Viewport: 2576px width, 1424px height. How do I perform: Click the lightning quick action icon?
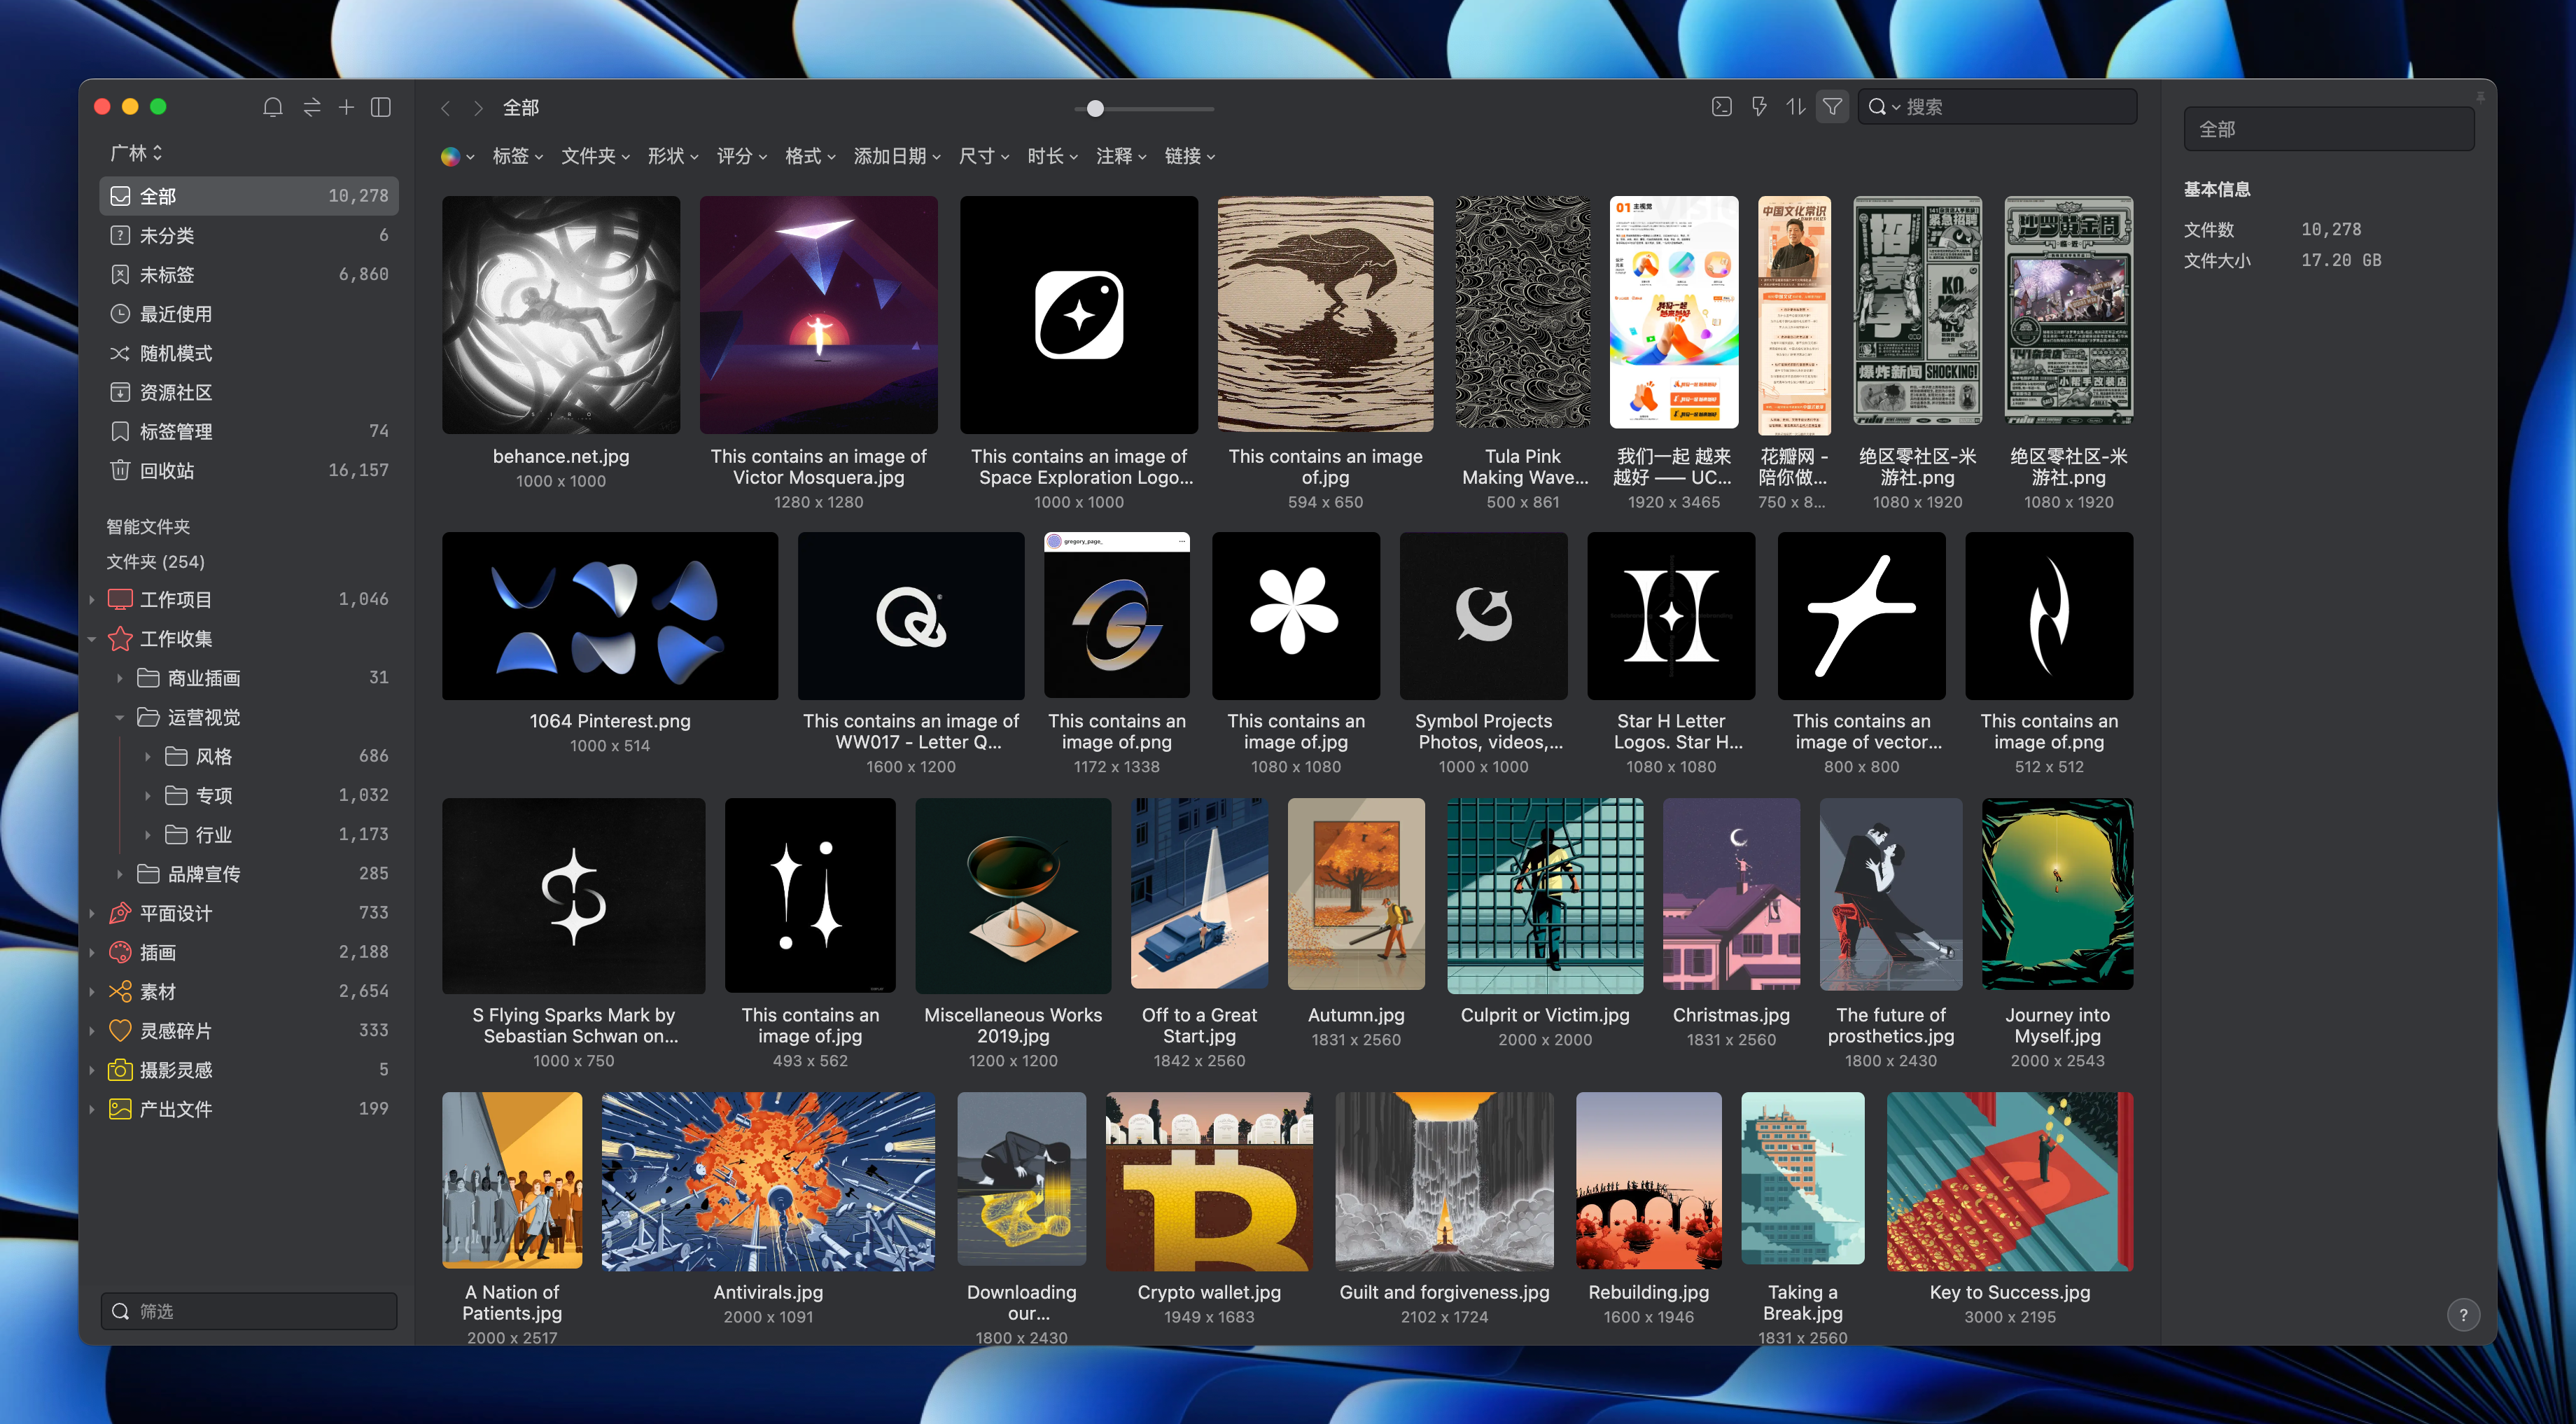[1759, 107]
